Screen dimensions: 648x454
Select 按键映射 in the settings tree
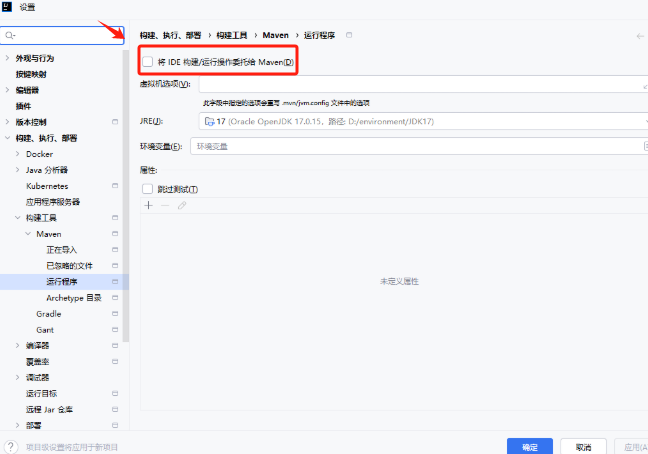coord(31,74)
